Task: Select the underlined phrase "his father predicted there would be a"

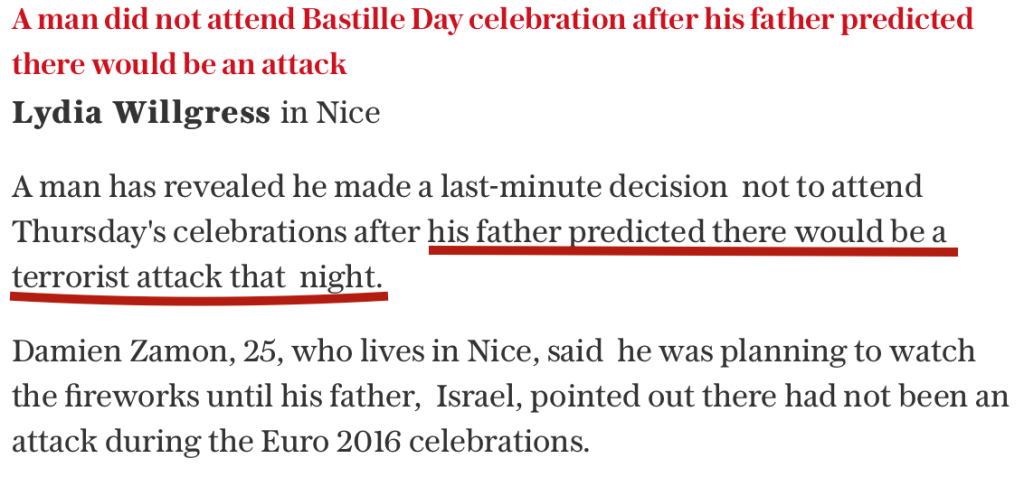Action: pyautogui.click(x=687, y=232)
